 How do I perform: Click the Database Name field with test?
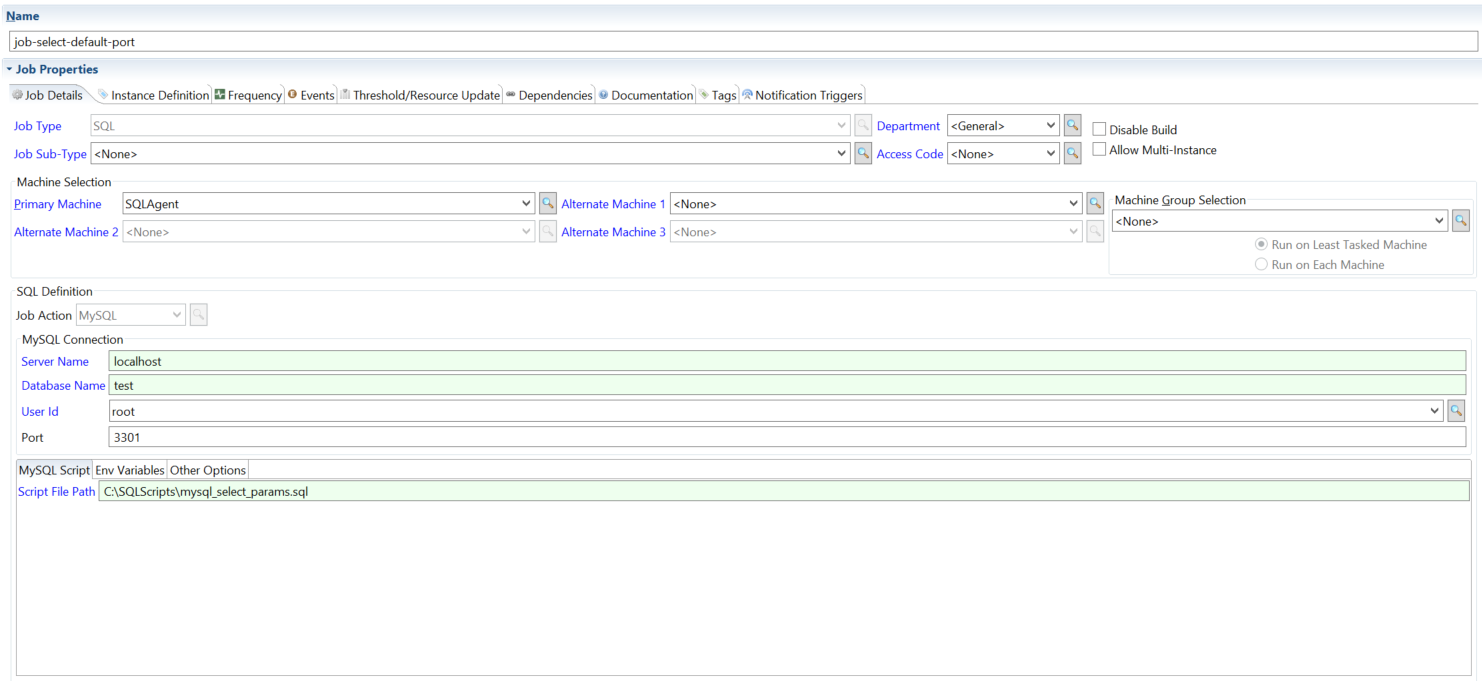787,385
